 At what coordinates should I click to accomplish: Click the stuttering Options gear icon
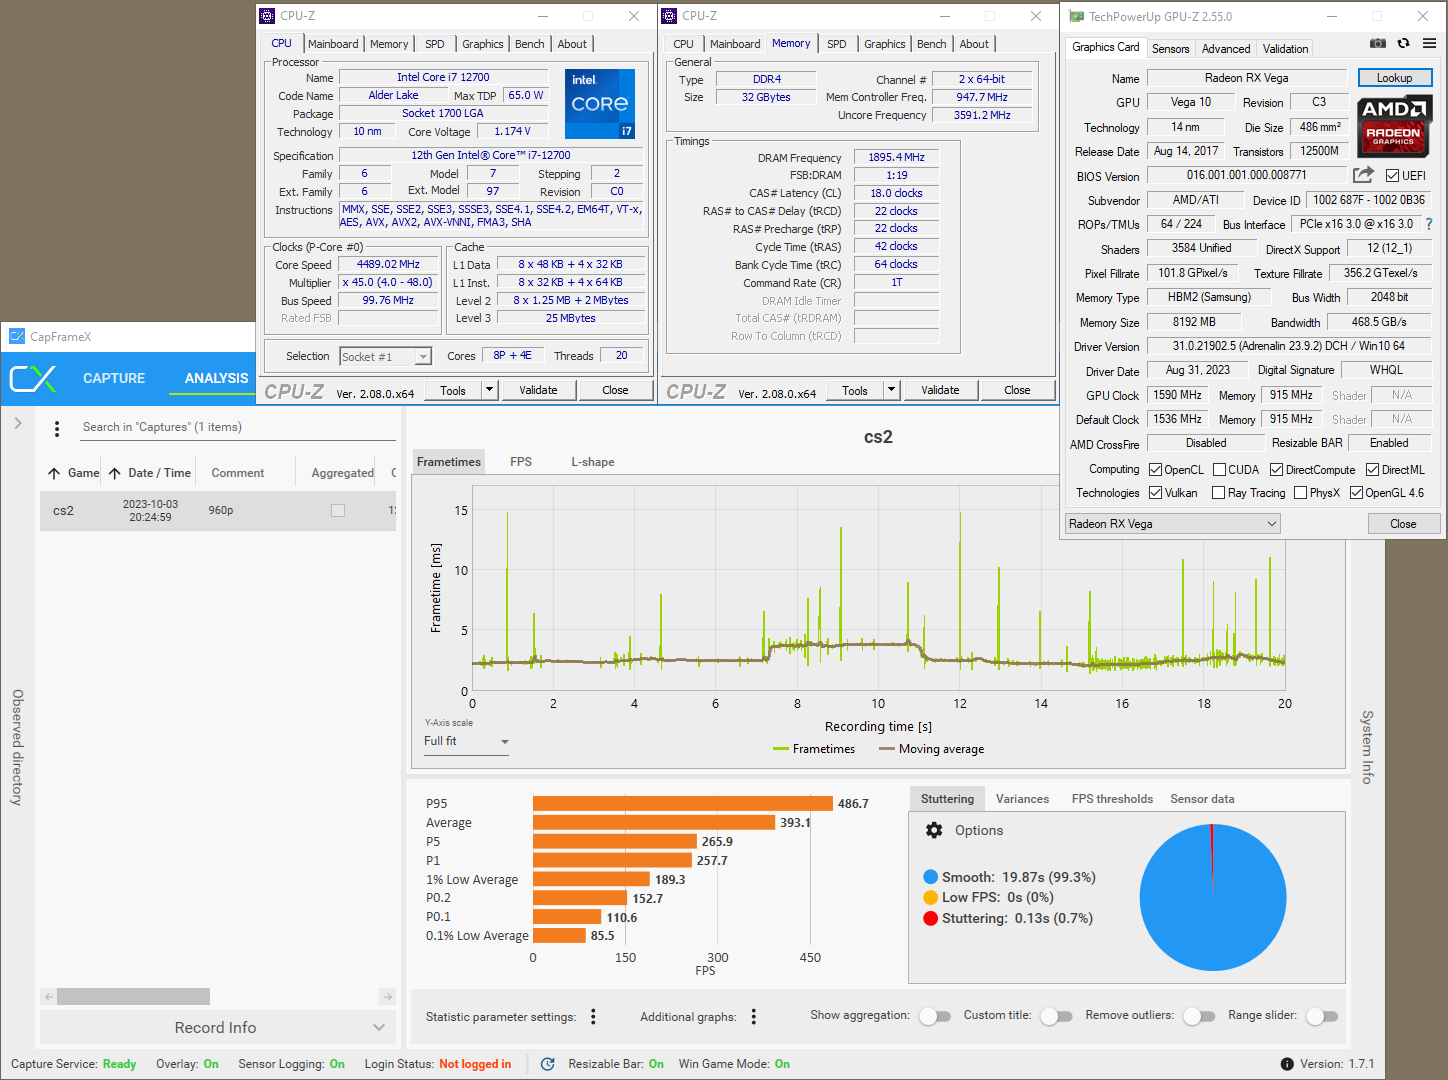point(934,830)
